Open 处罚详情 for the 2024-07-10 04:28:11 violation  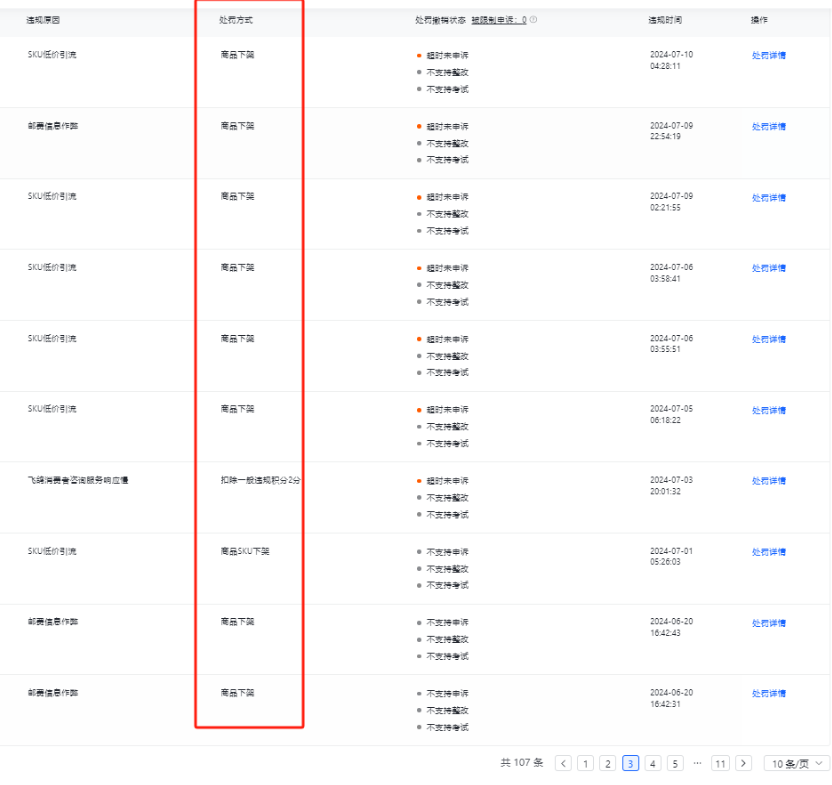point(769,56)
